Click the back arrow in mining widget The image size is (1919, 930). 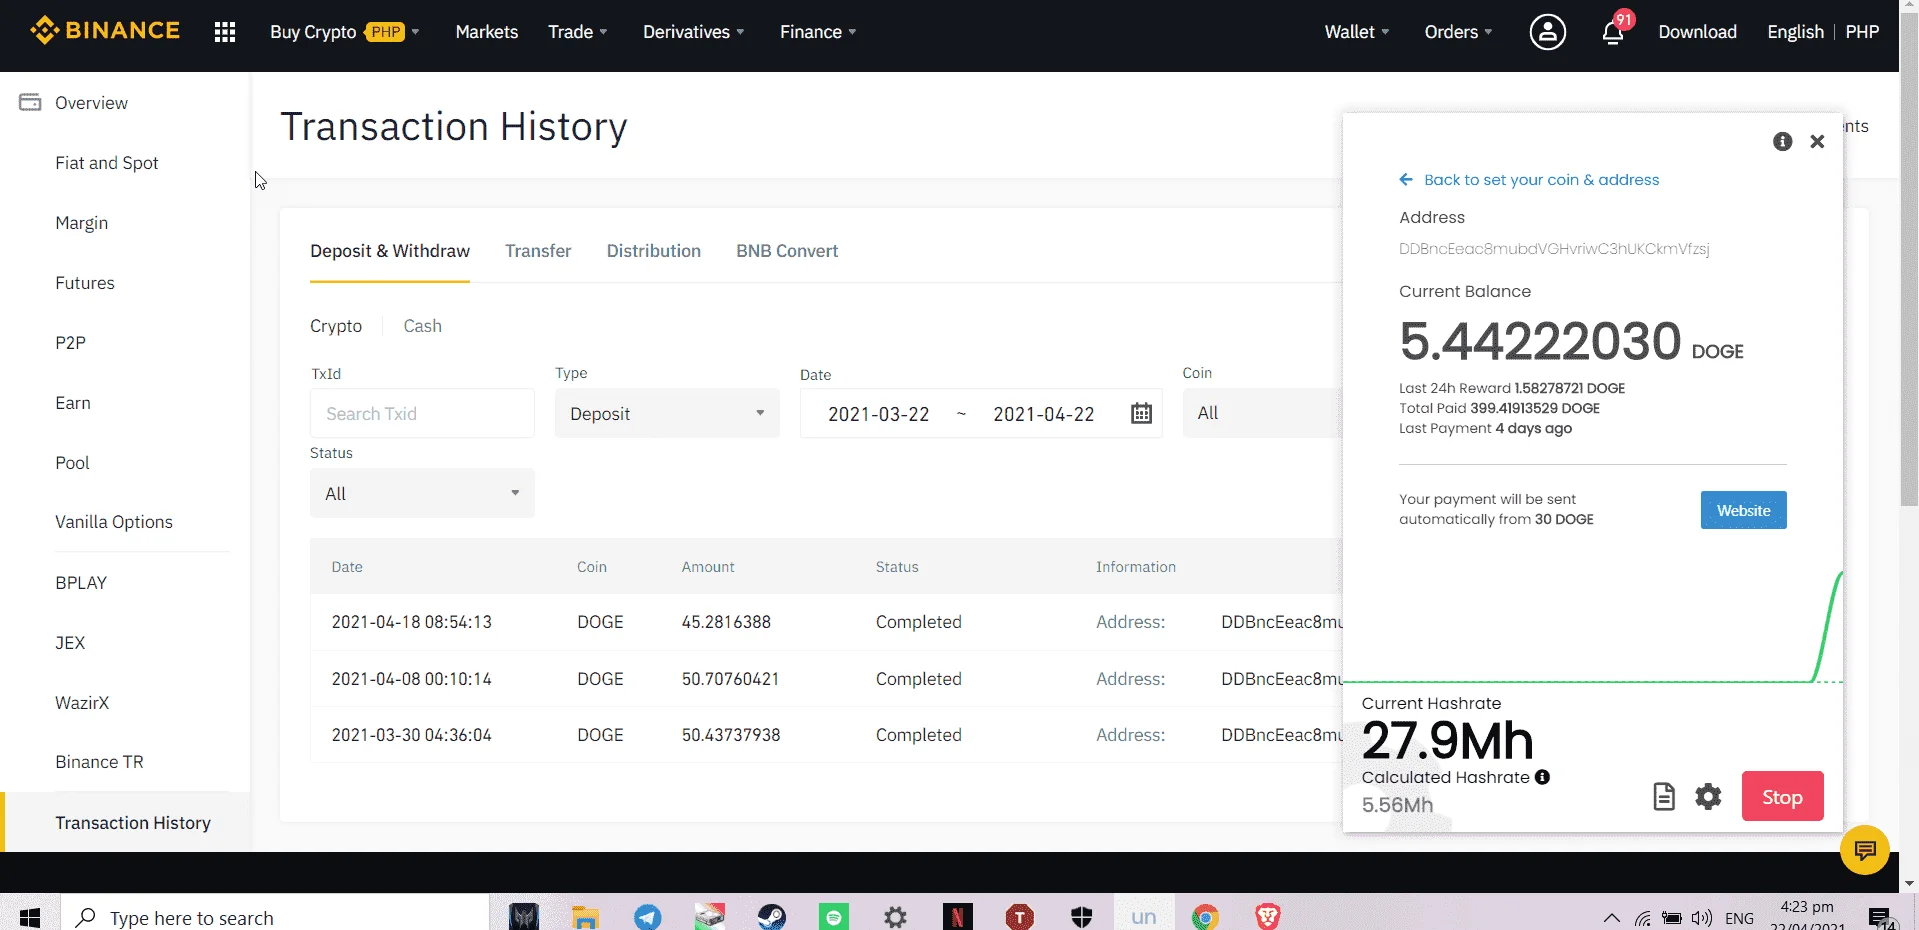(x=1406, y=180)
